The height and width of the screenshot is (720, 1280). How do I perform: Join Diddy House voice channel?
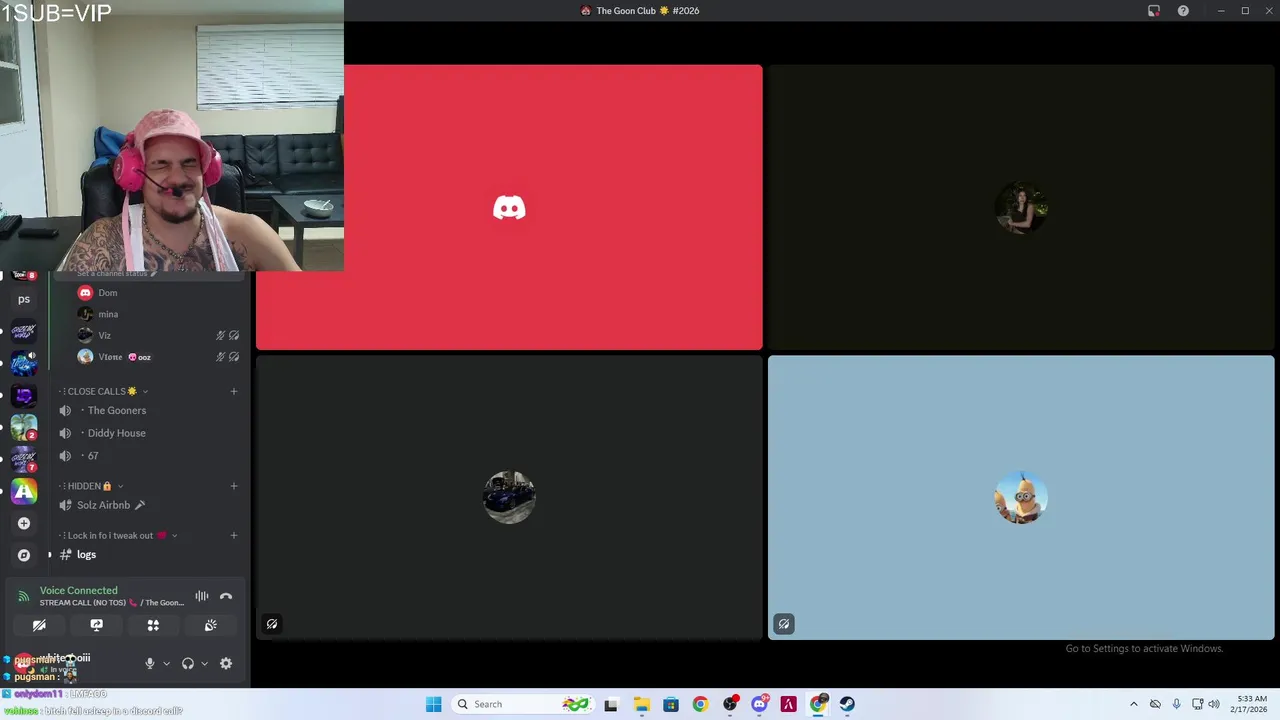coord(150,433)
